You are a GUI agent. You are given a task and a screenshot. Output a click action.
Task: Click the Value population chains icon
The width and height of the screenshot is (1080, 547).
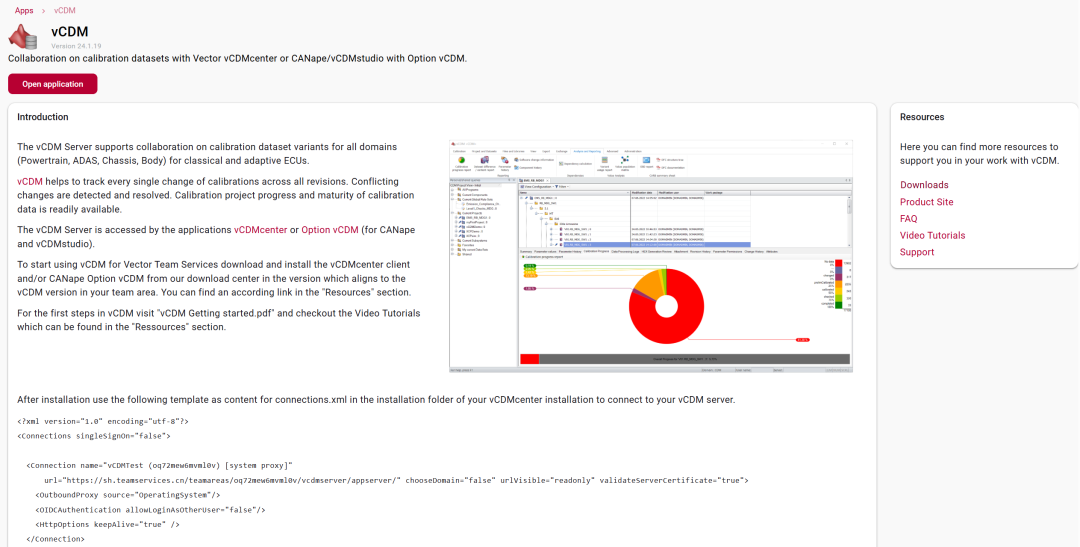[x=625, y=160]
